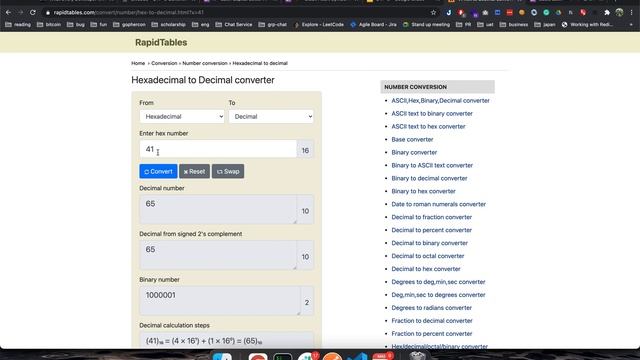Open Date to roman numerals converter link
The width and height of the screenshot is (640, 360).
coord(438,204)
